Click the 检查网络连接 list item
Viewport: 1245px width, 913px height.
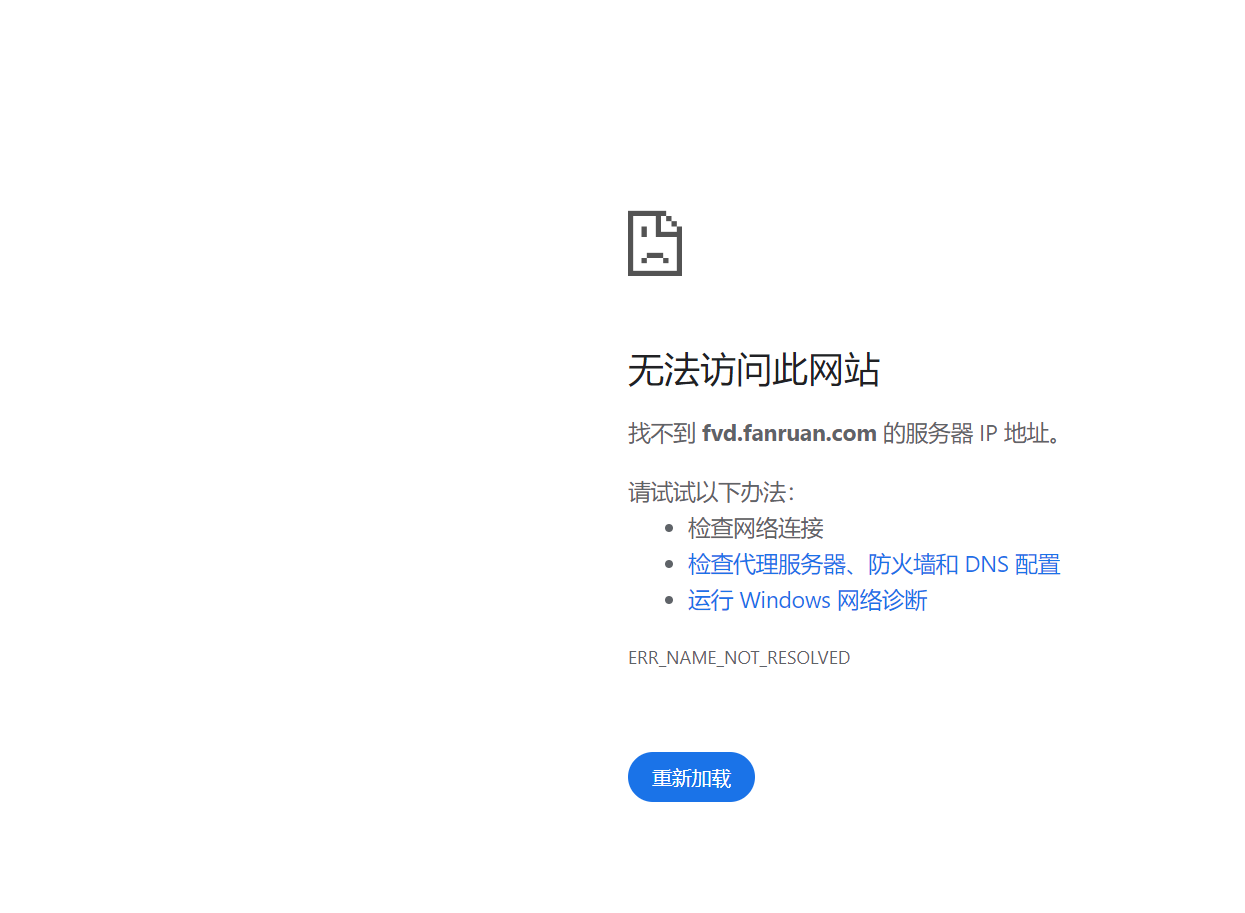tap(756, 528)
